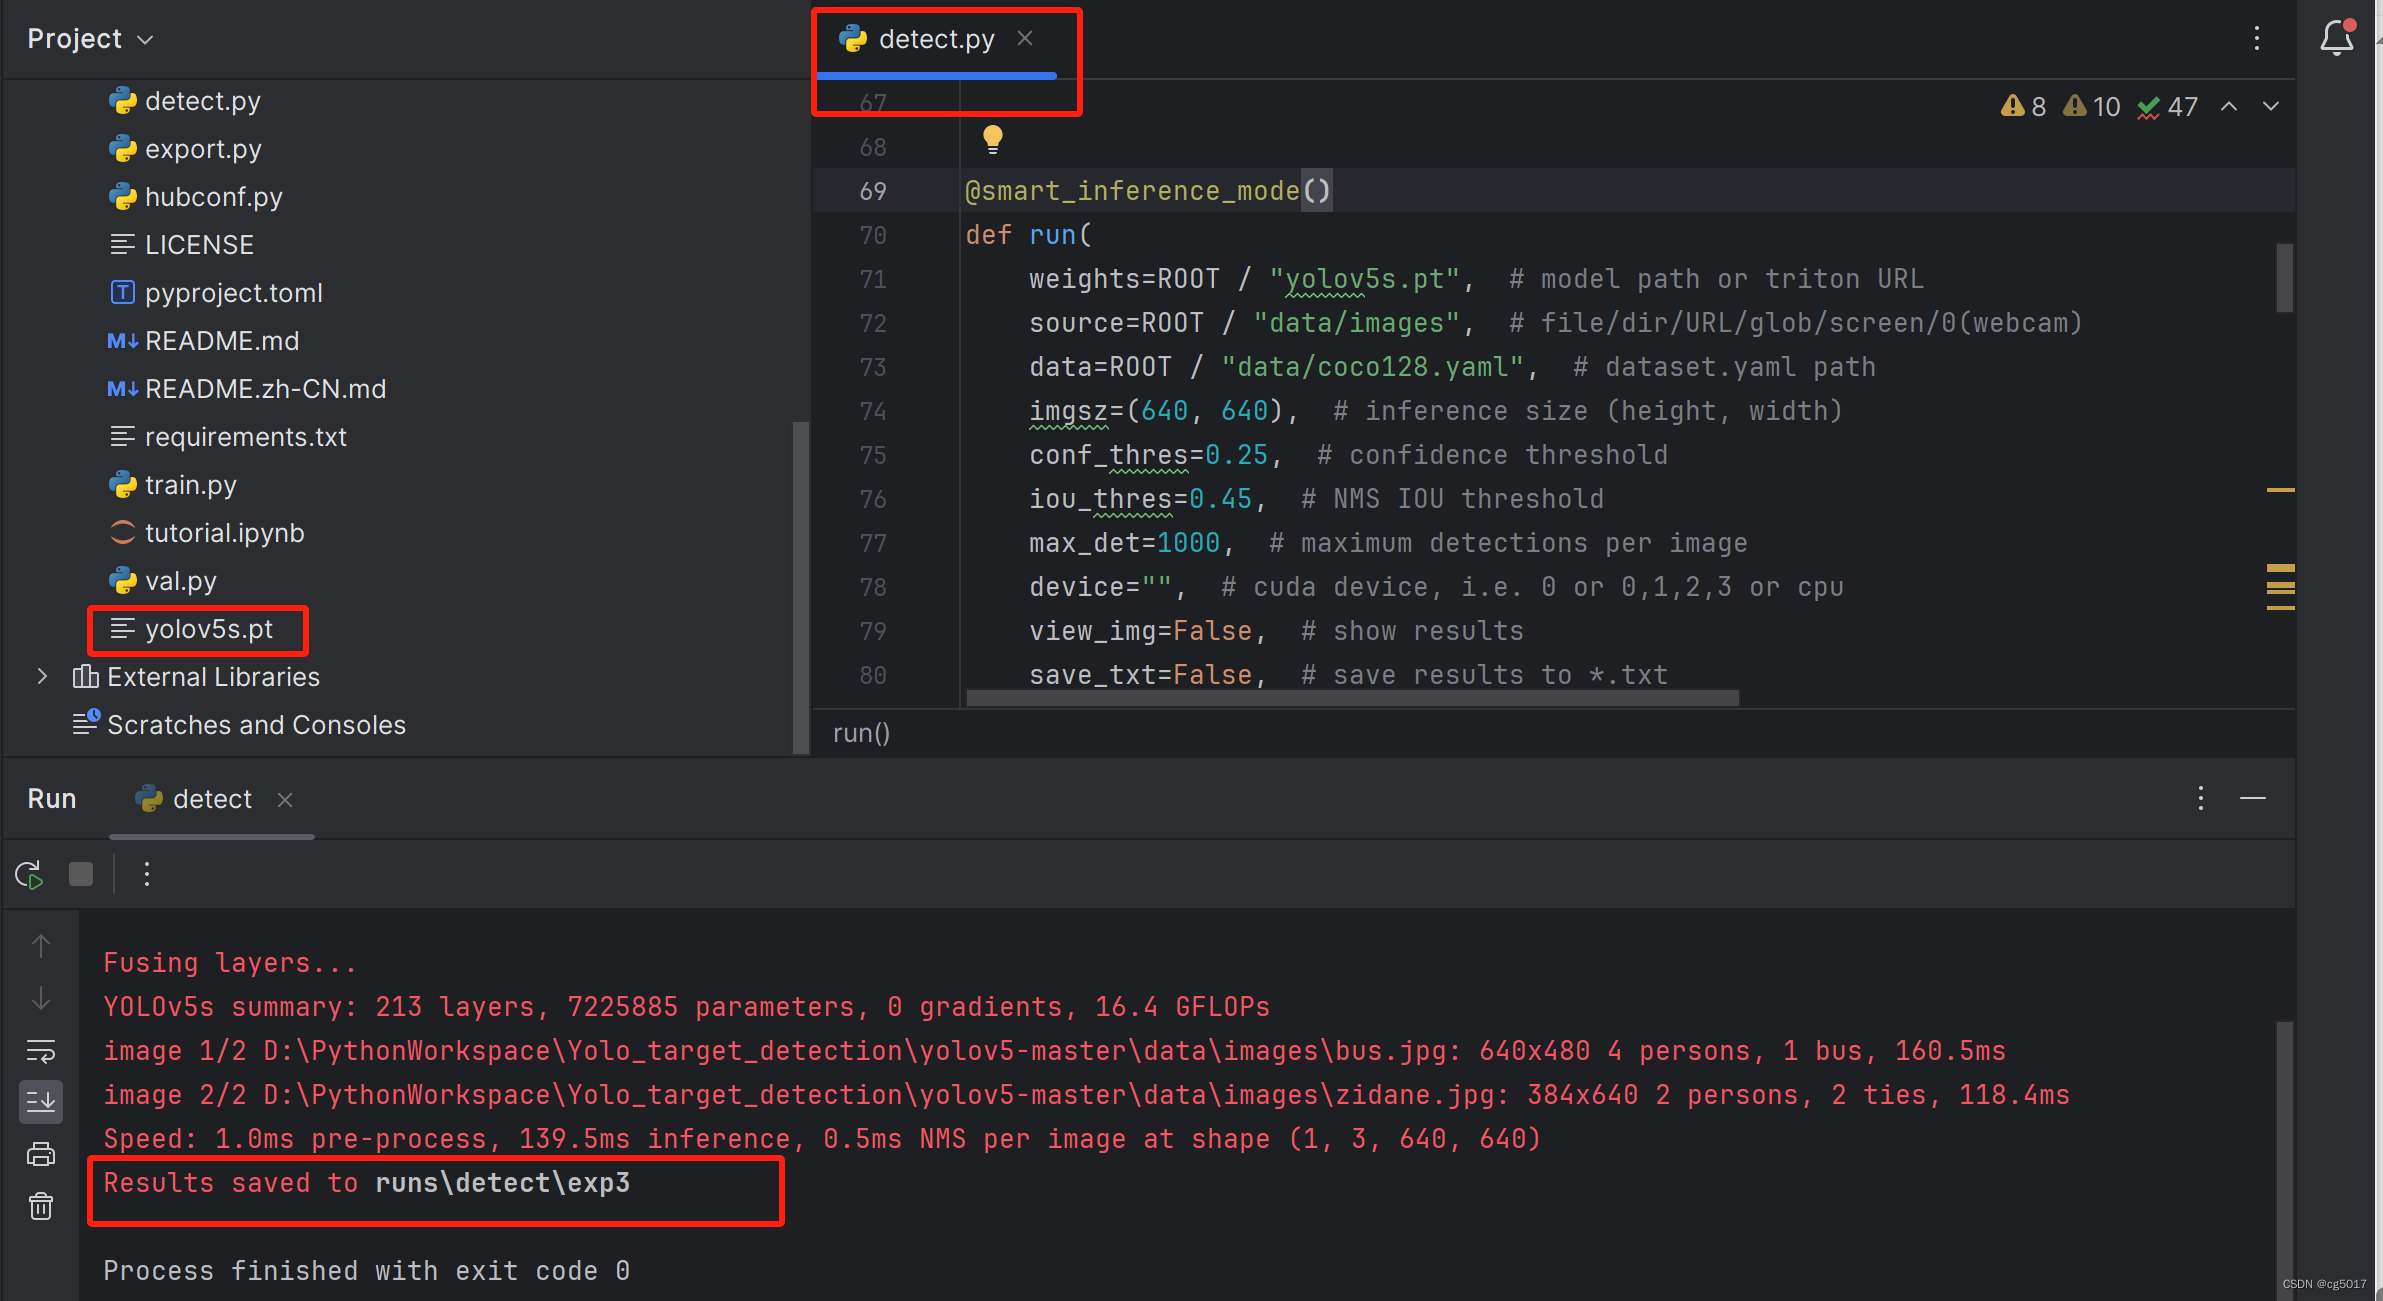Clear console with the trash icon
The width and height of the screenshot is (2383, 1301).
[41, 1207]
